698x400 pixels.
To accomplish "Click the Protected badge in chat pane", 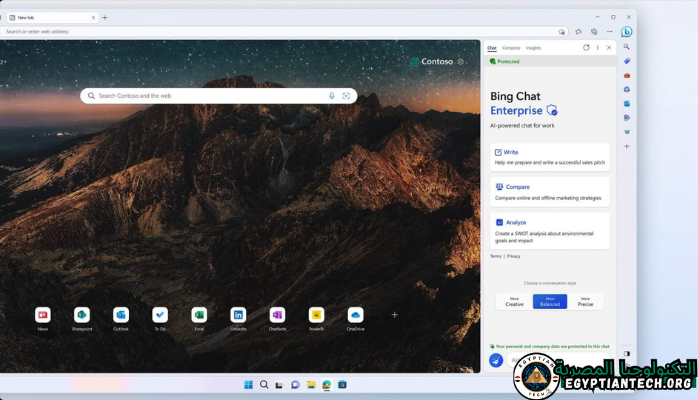I will pos(504,61).
